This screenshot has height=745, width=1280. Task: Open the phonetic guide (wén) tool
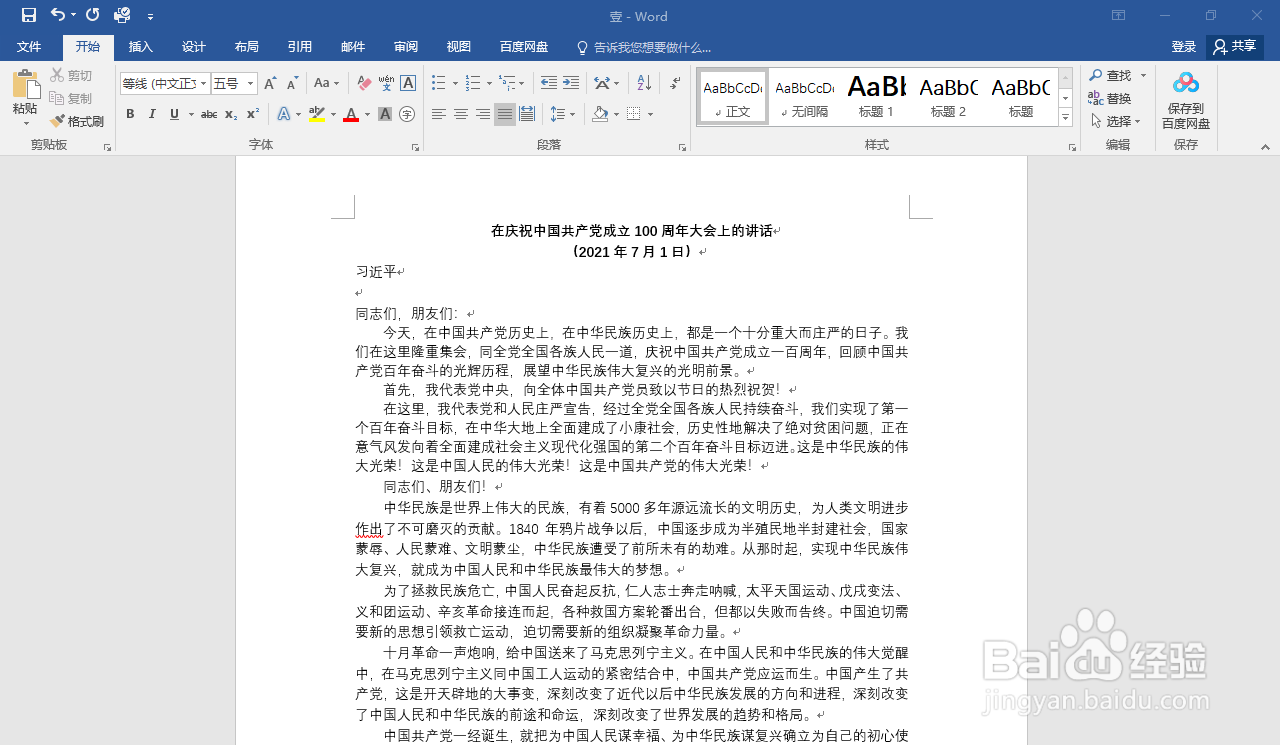pos(386,84)
